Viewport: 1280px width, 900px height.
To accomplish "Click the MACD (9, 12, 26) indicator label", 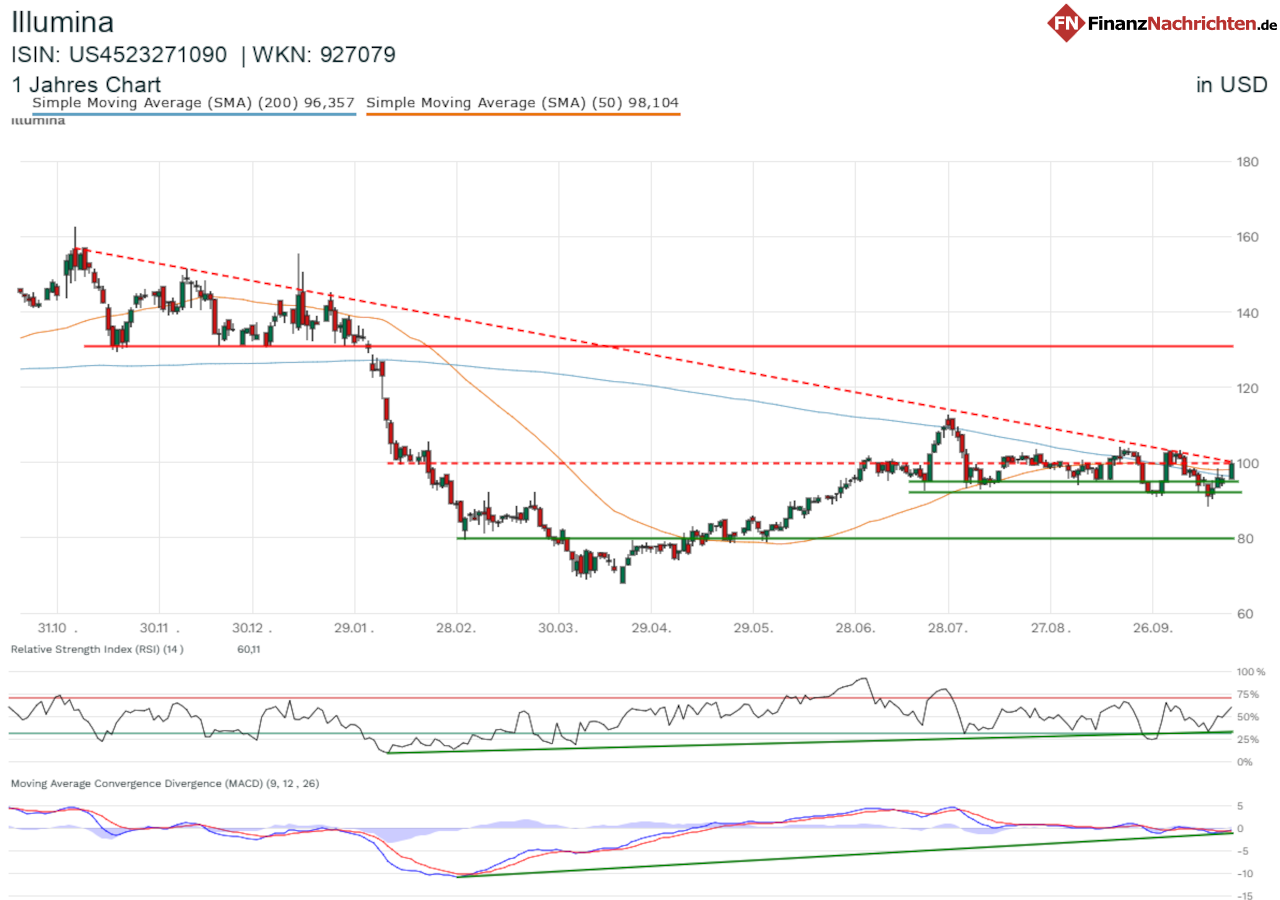I will (x=164, y=783).
